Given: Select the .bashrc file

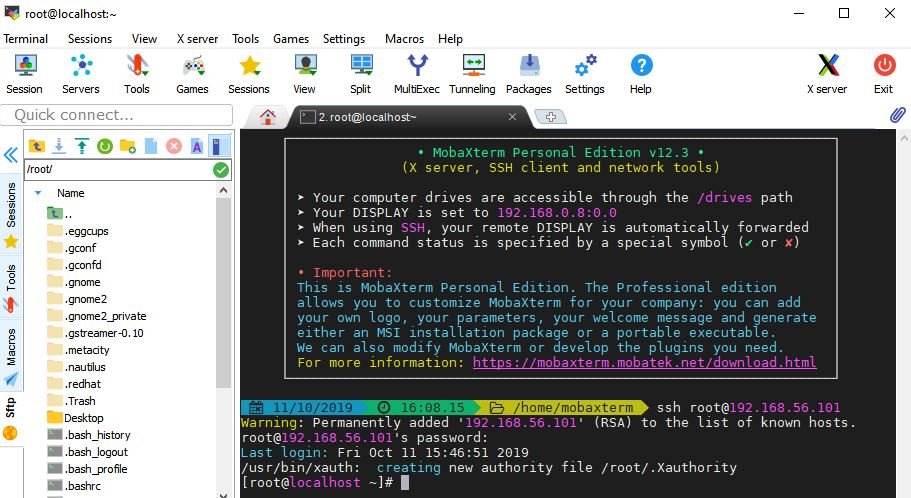Looking at the screenshot, I should [x=74, y=486].
